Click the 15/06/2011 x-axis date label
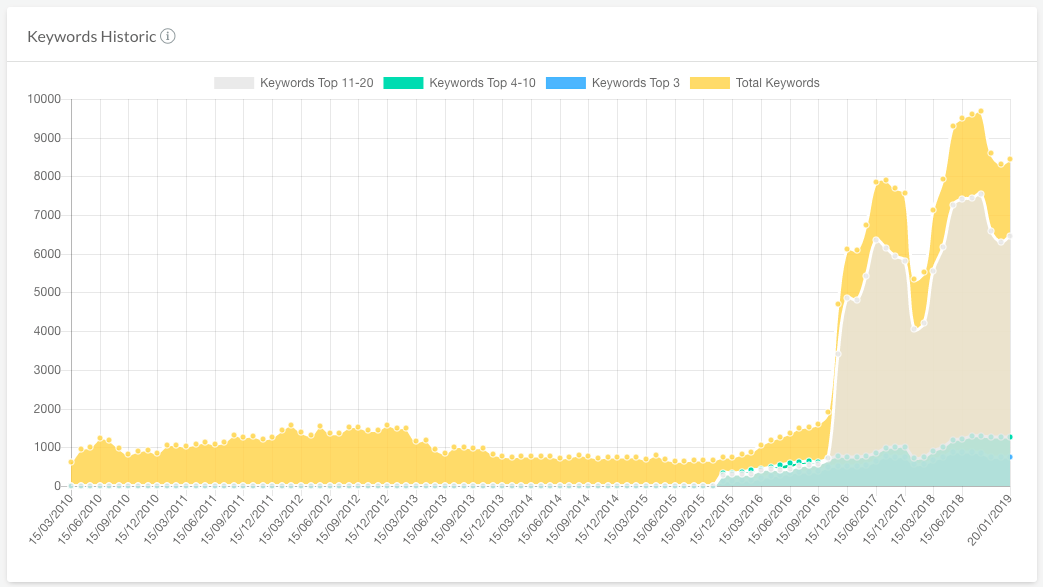Screen dimensions: 1043x587 point(194,520)
